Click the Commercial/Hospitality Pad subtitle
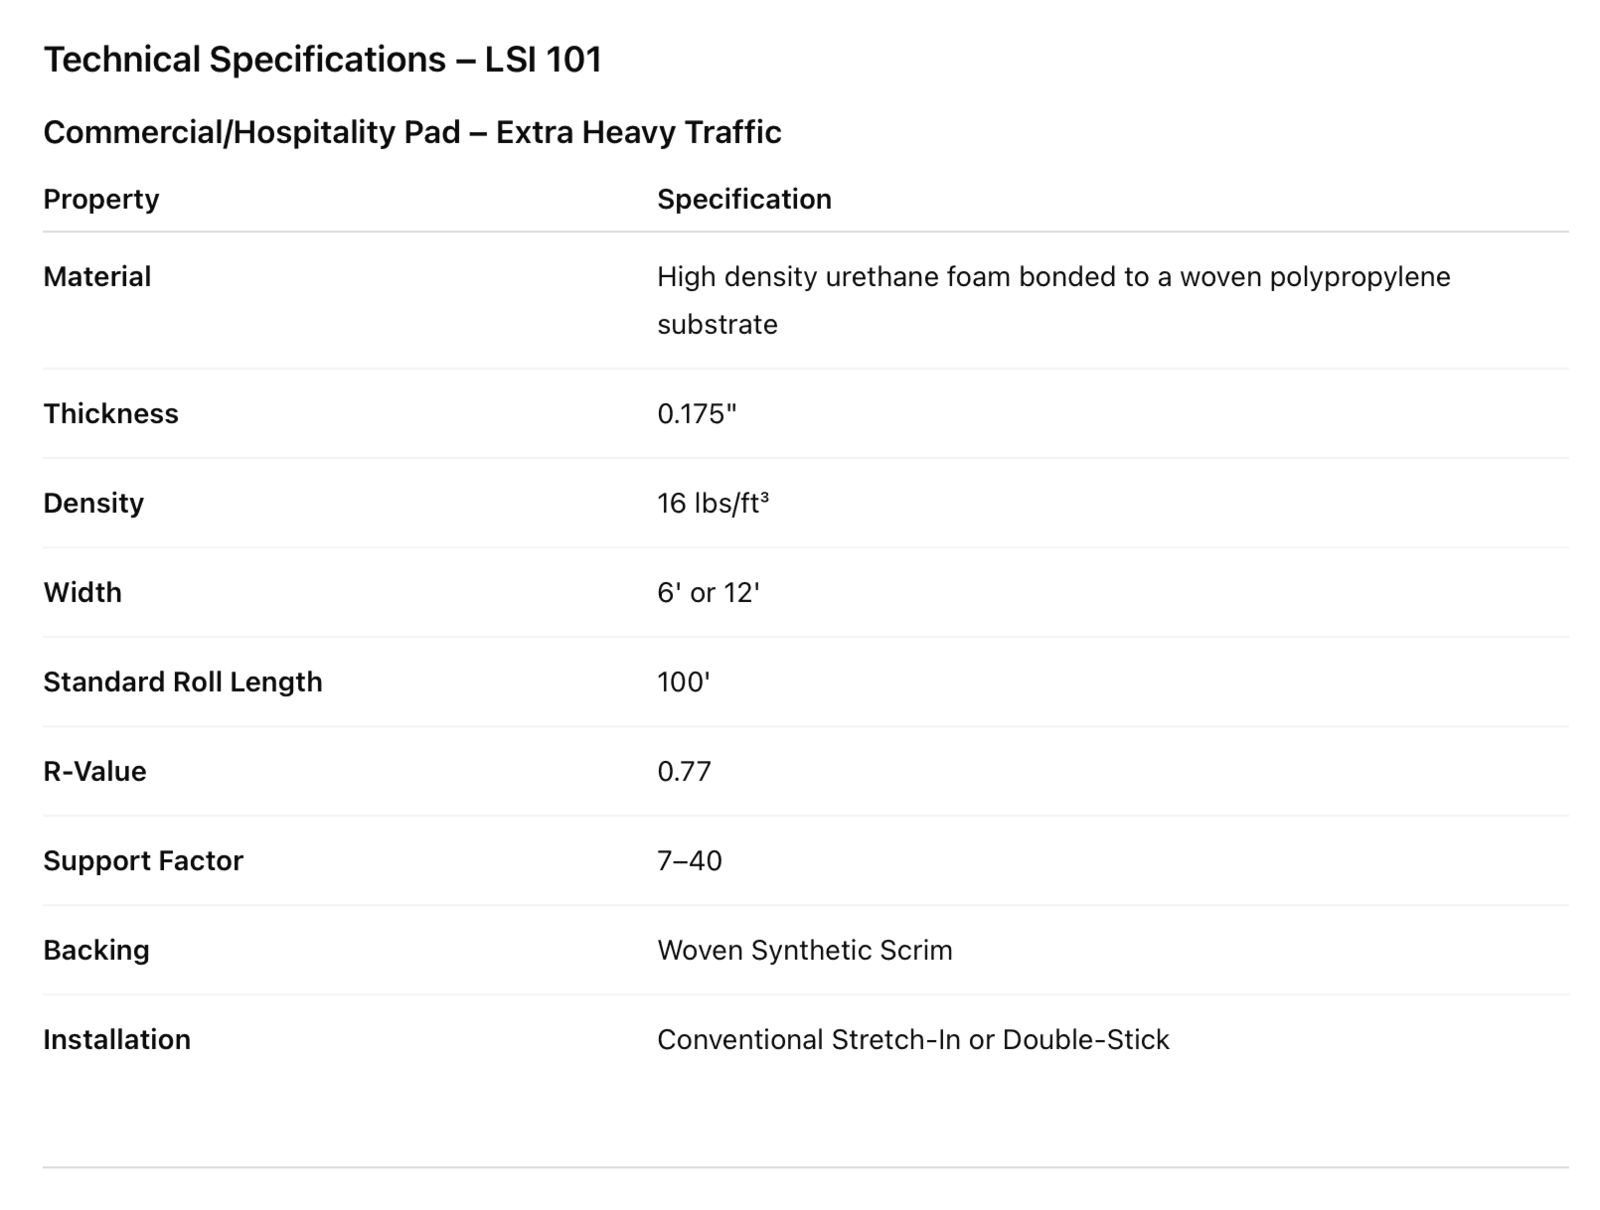1600x1210 pixels. (412, 132)
